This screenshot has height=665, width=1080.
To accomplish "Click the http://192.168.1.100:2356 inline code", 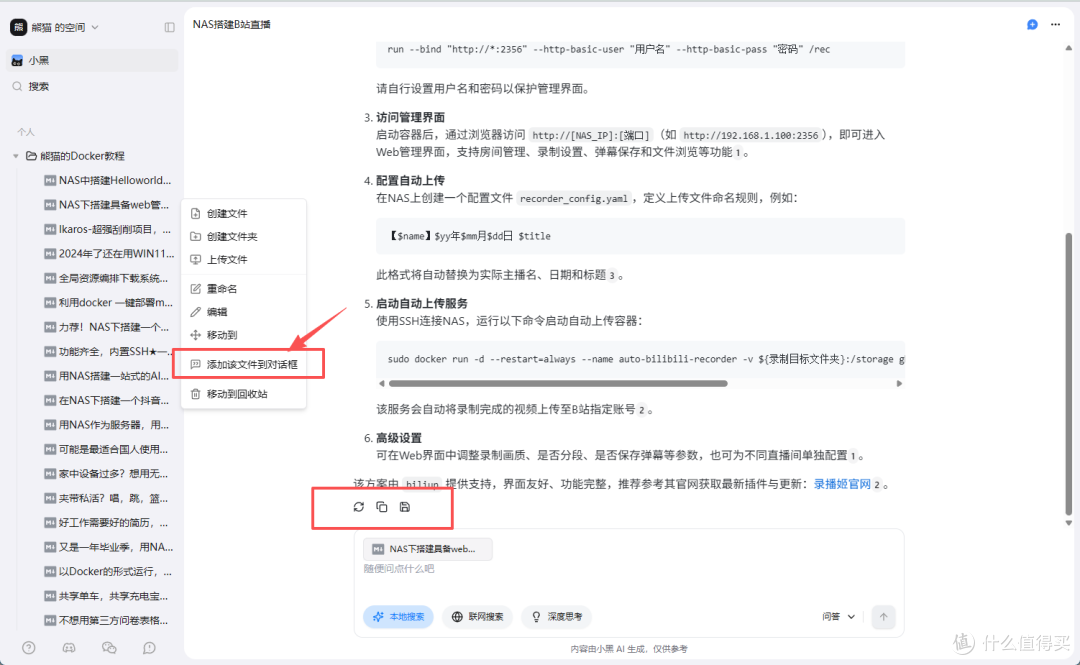I will [x=751, y=136].
